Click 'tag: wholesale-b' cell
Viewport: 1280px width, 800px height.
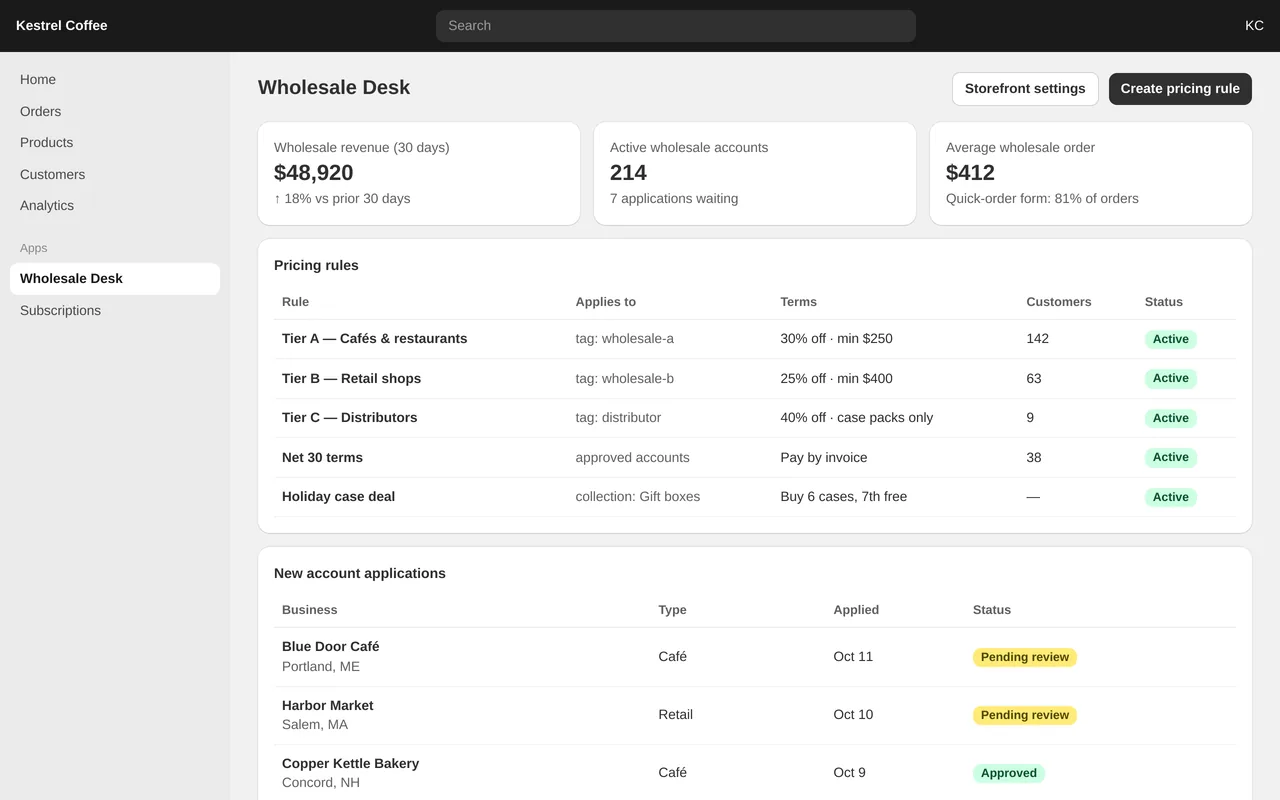click(625, 379)
